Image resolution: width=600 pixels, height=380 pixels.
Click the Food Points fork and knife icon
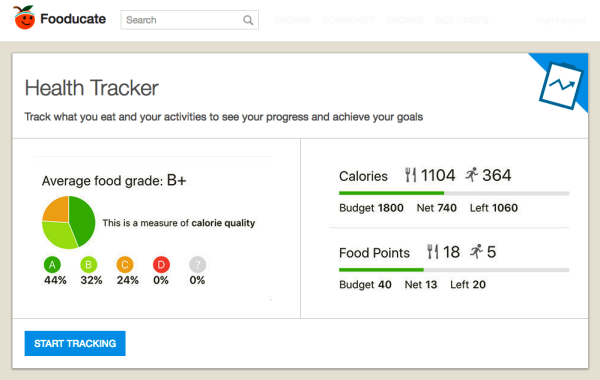[x=433, y=252]
